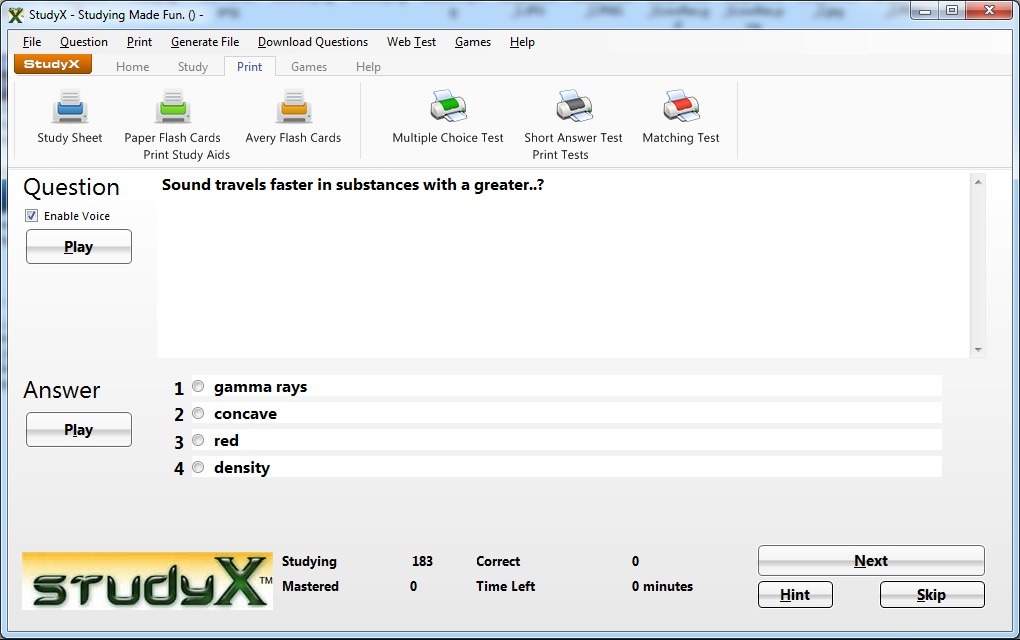1020x640 pixels.
Task: Open the Download Questions menu
Action: pyautogui.click(x=313, y=42)
